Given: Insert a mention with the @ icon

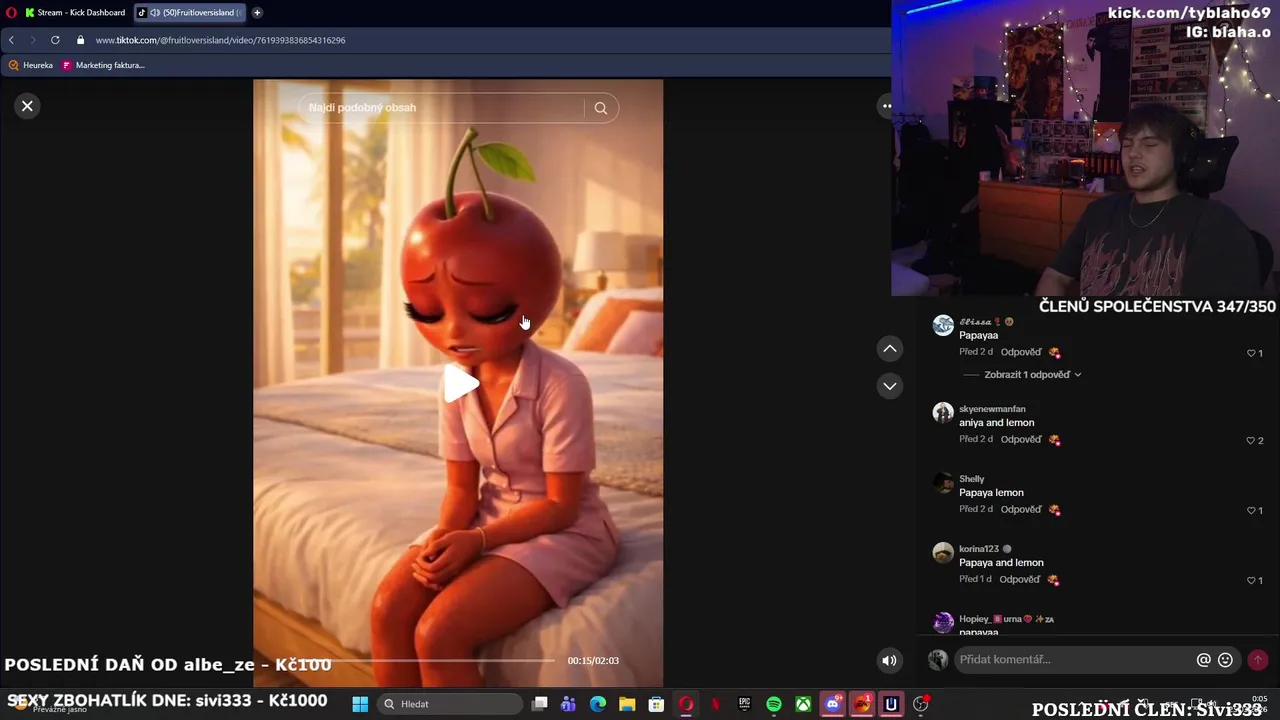Looking at the screenshot, I should (1204, 660).
